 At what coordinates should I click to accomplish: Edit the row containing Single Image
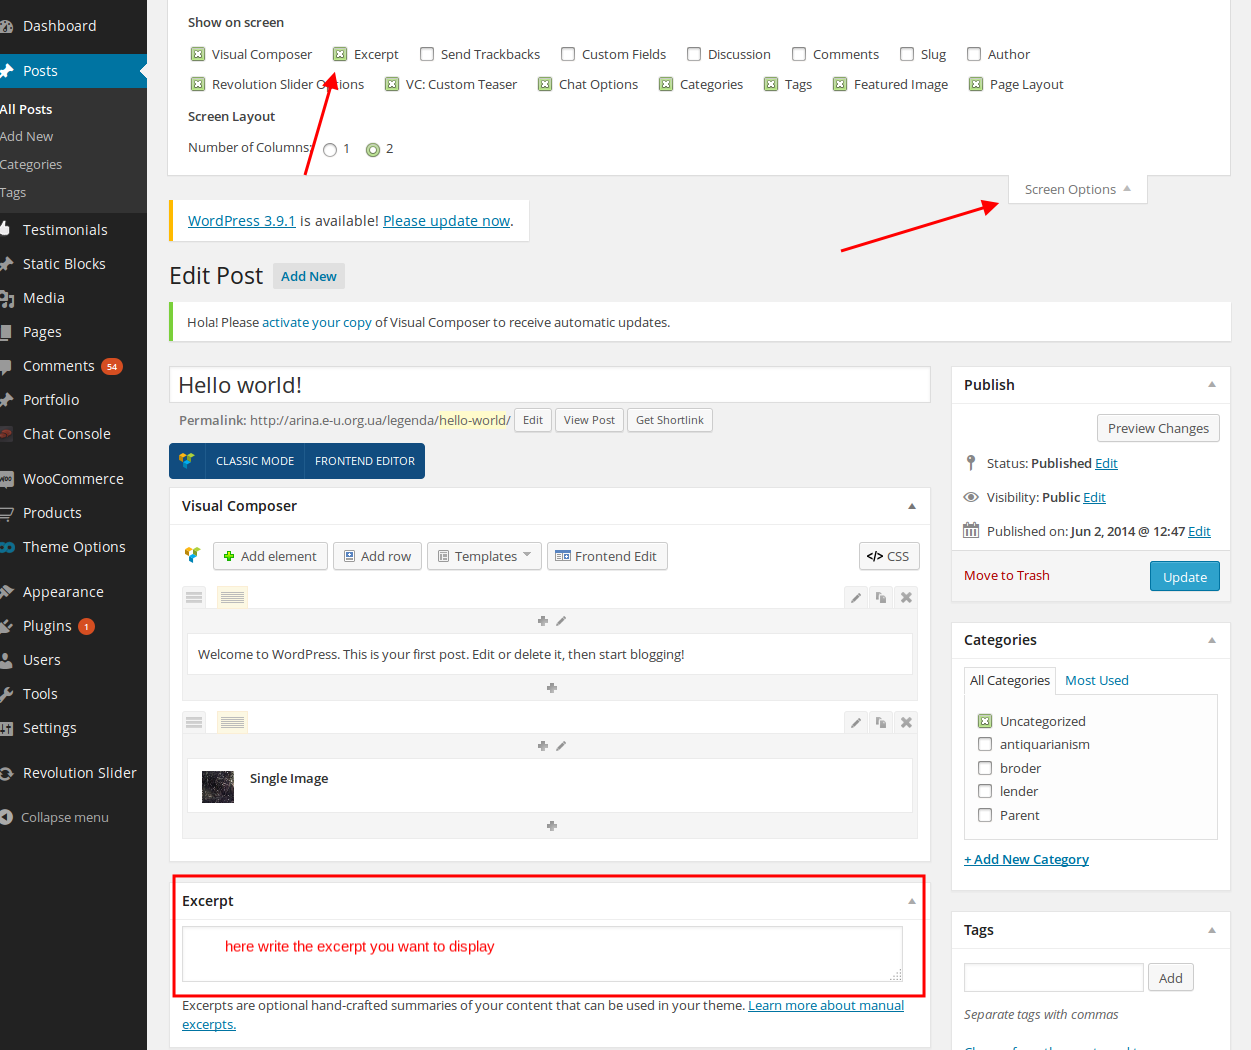tap(856, 722)
